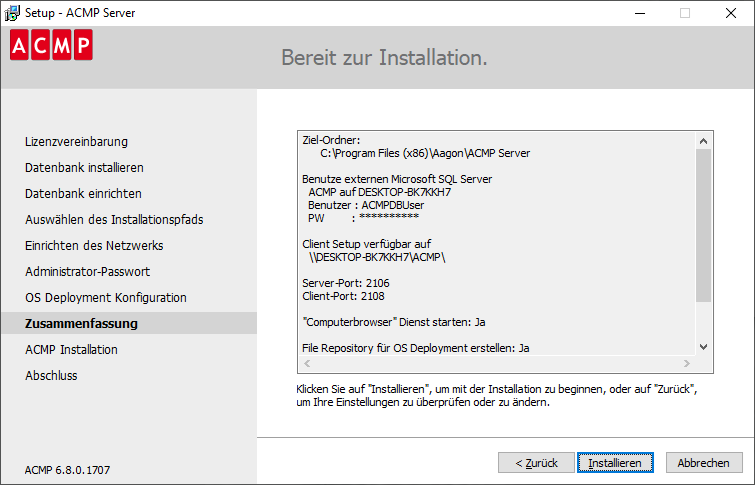The image size is (755, 485).
Task: Go back with the Zurück button
Action: tap(536, 463)
